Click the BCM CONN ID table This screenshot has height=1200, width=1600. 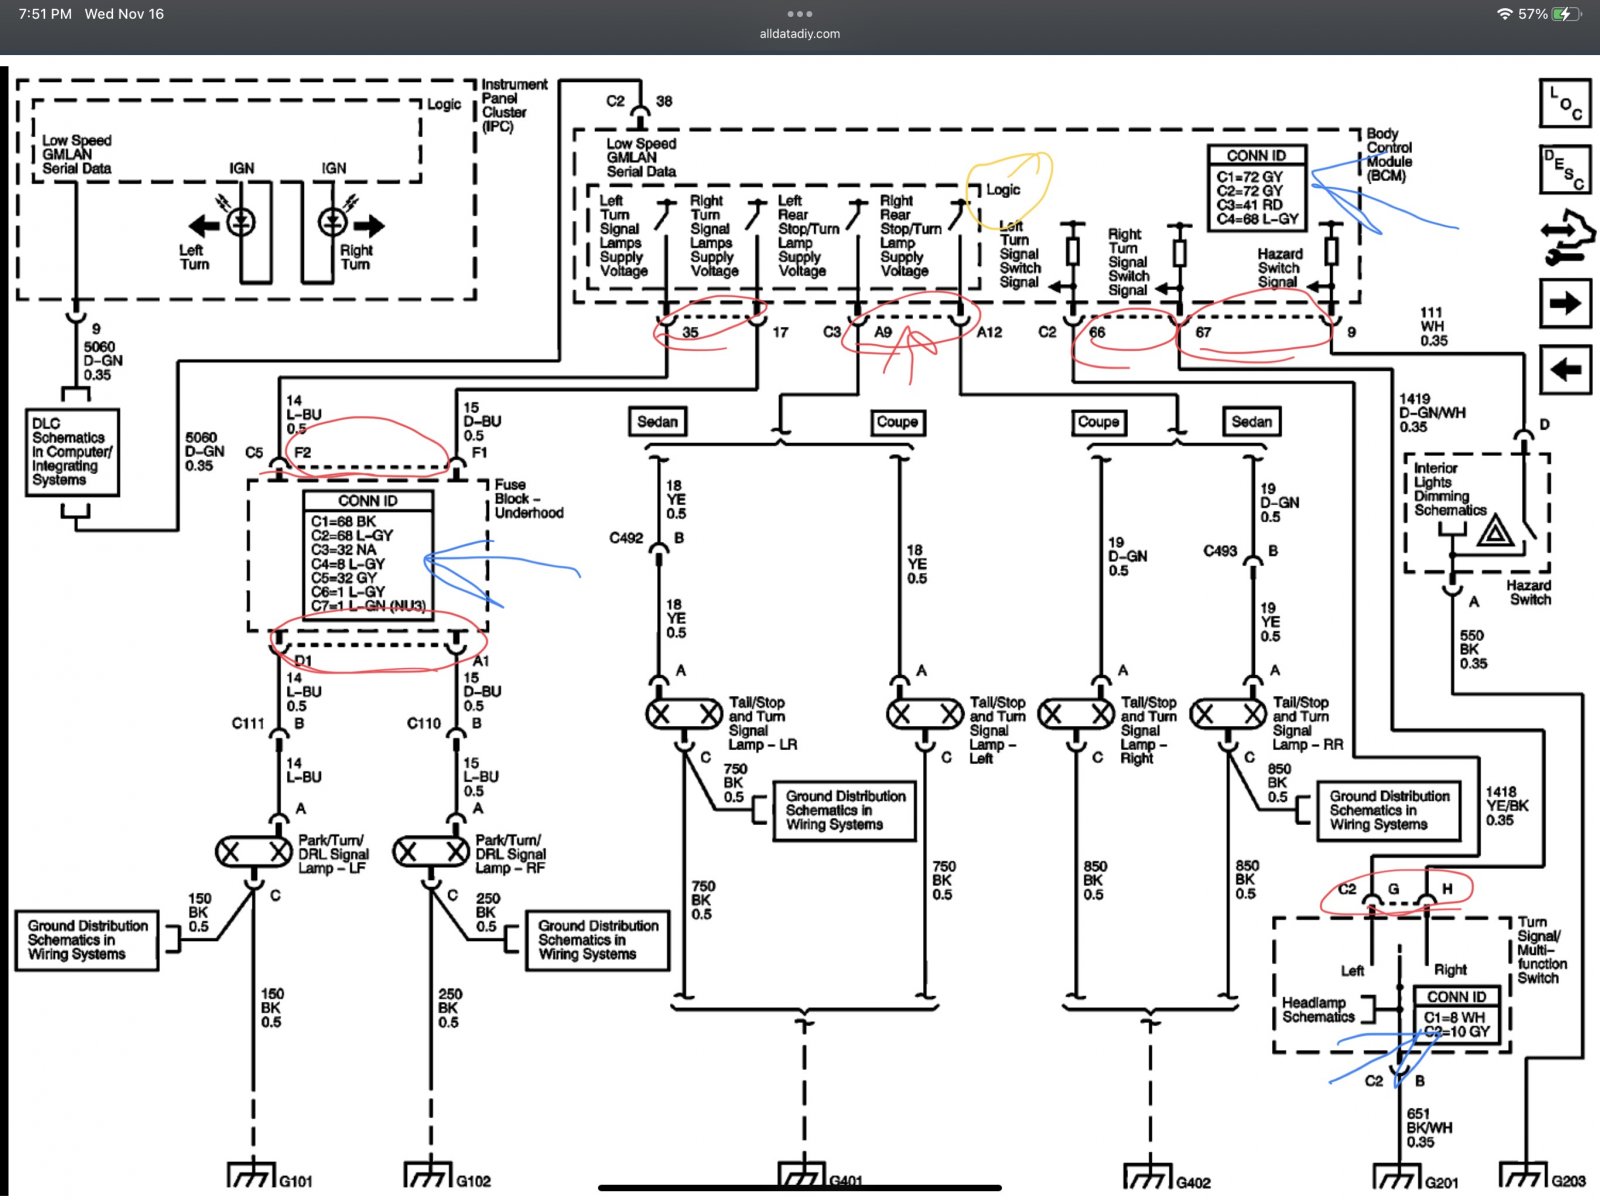[x=1257, y=188]
